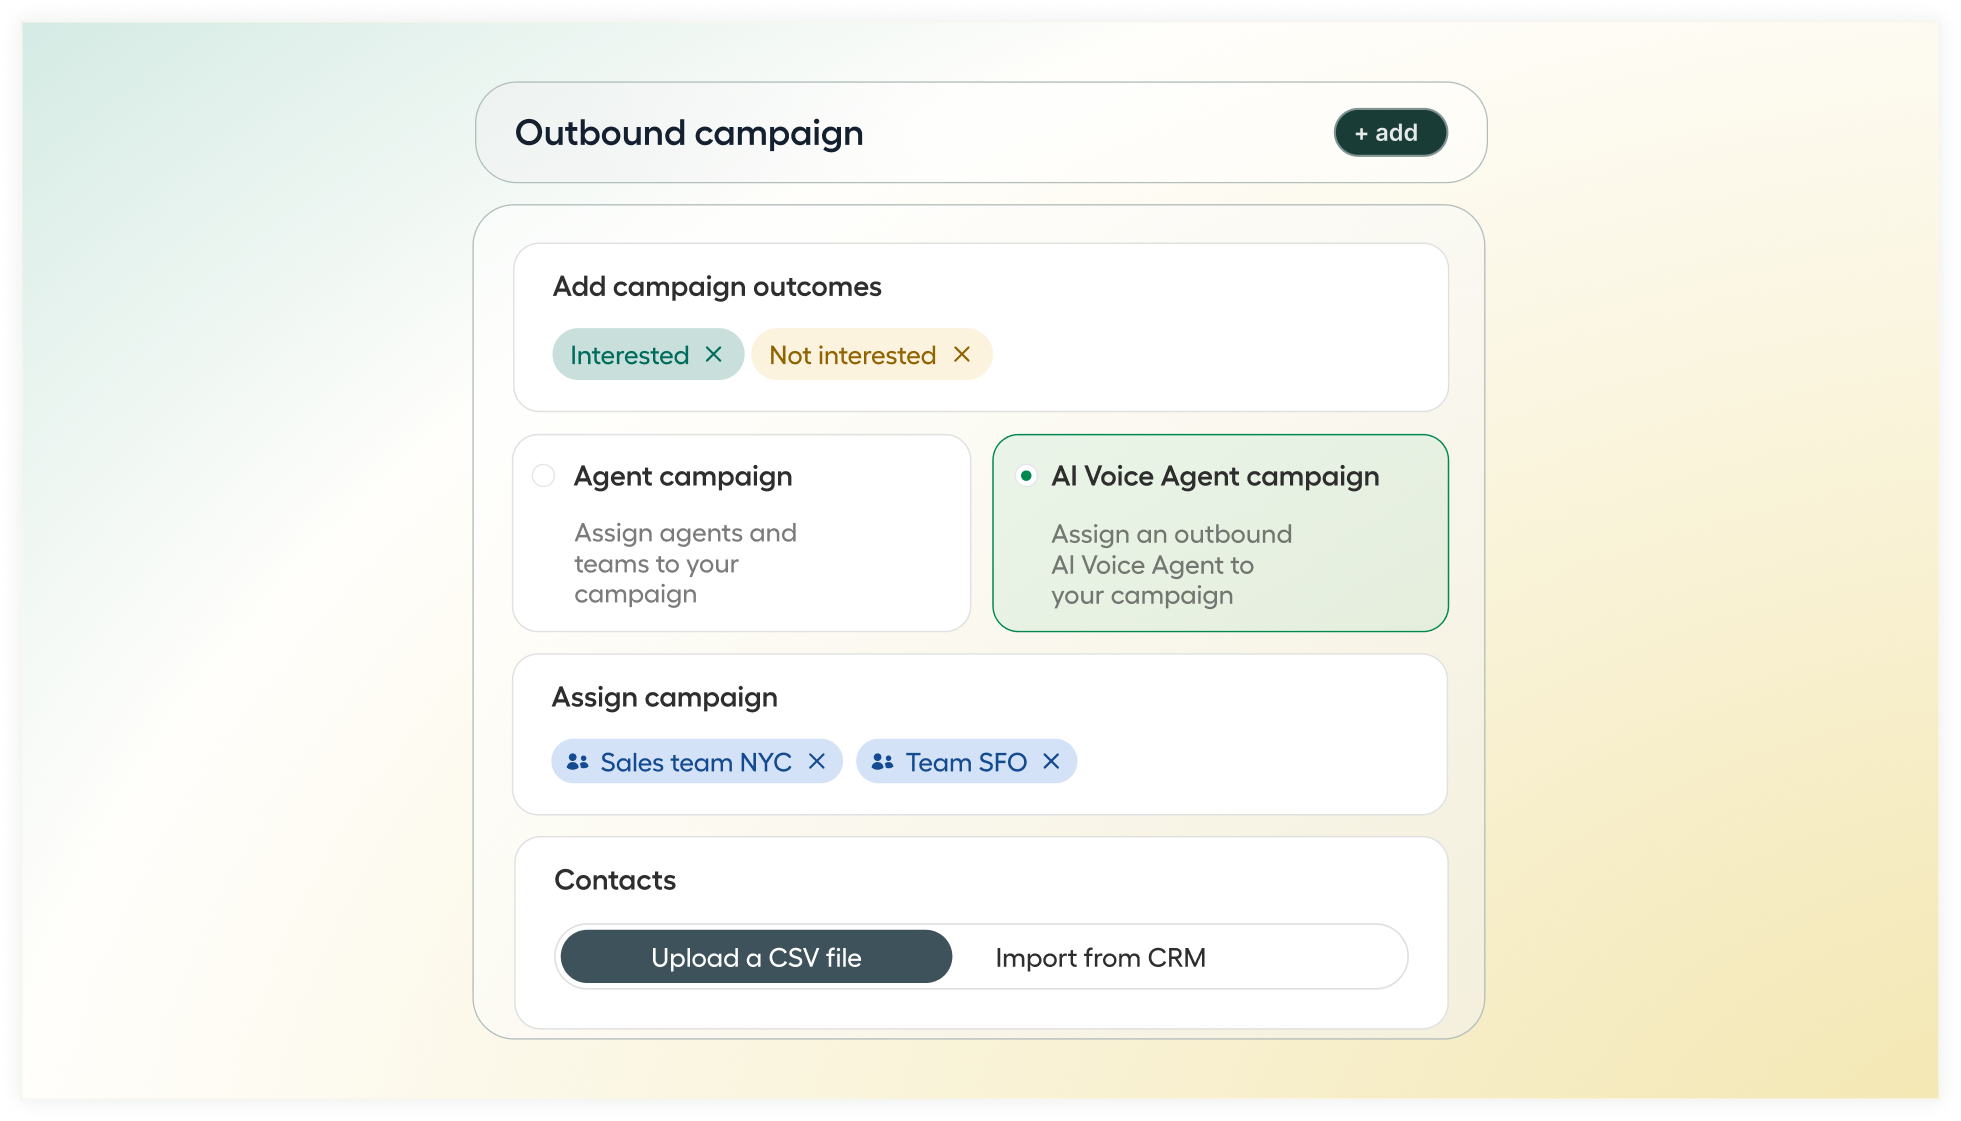This screenshot has height=1121, width=1961.
Task: Click the + add button
Action: [x=1390, y=133]
